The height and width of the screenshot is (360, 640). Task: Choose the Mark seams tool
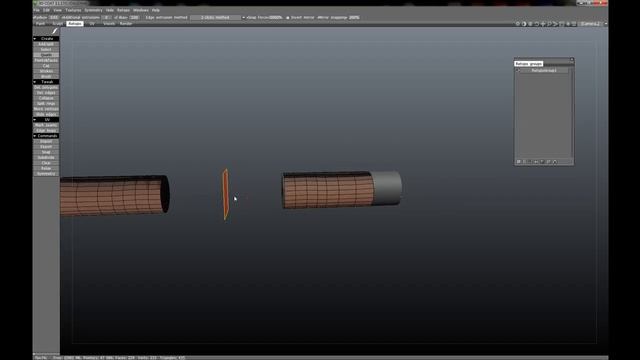click(46, 125)
